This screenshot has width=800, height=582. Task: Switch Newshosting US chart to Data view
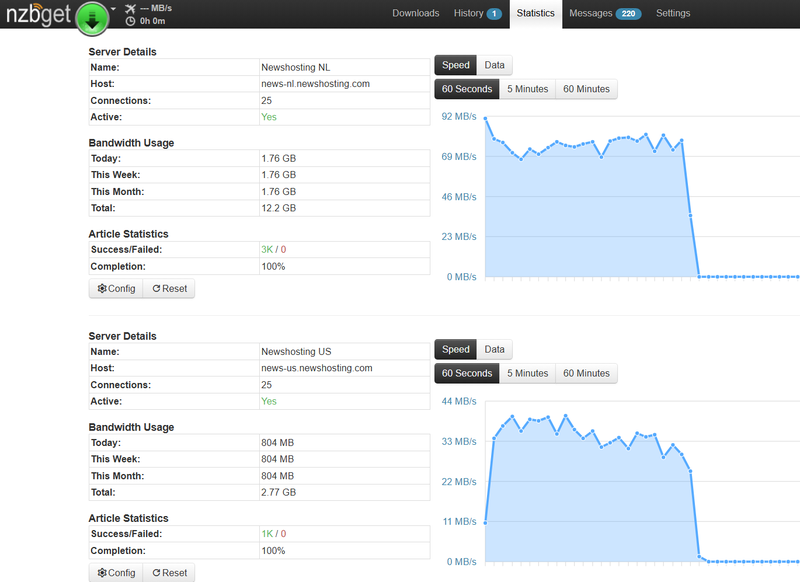(494, 349)
